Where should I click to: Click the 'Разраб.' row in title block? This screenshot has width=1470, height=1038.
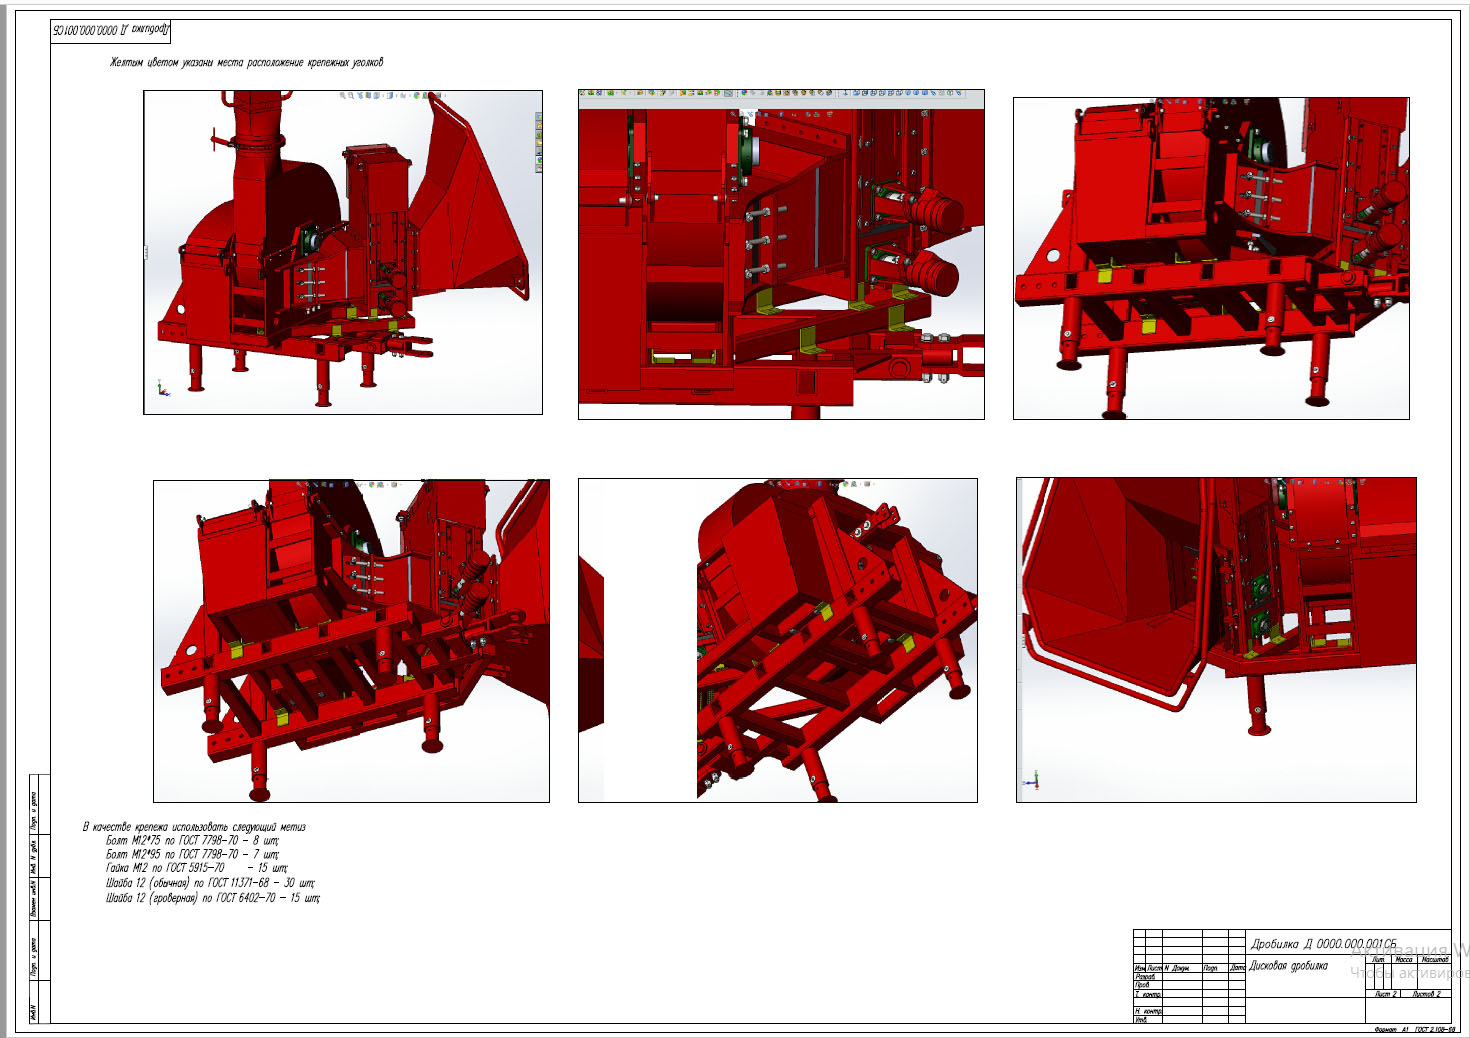[x=1189, y=976]
